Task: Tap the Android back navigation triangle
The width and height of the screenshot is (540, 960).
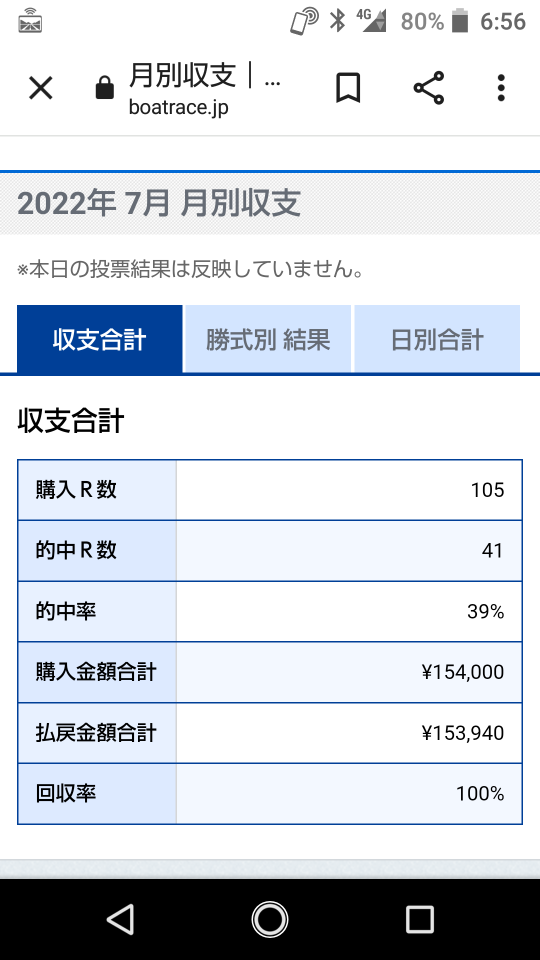Action: pyautogui.click(x=121, y=919)
